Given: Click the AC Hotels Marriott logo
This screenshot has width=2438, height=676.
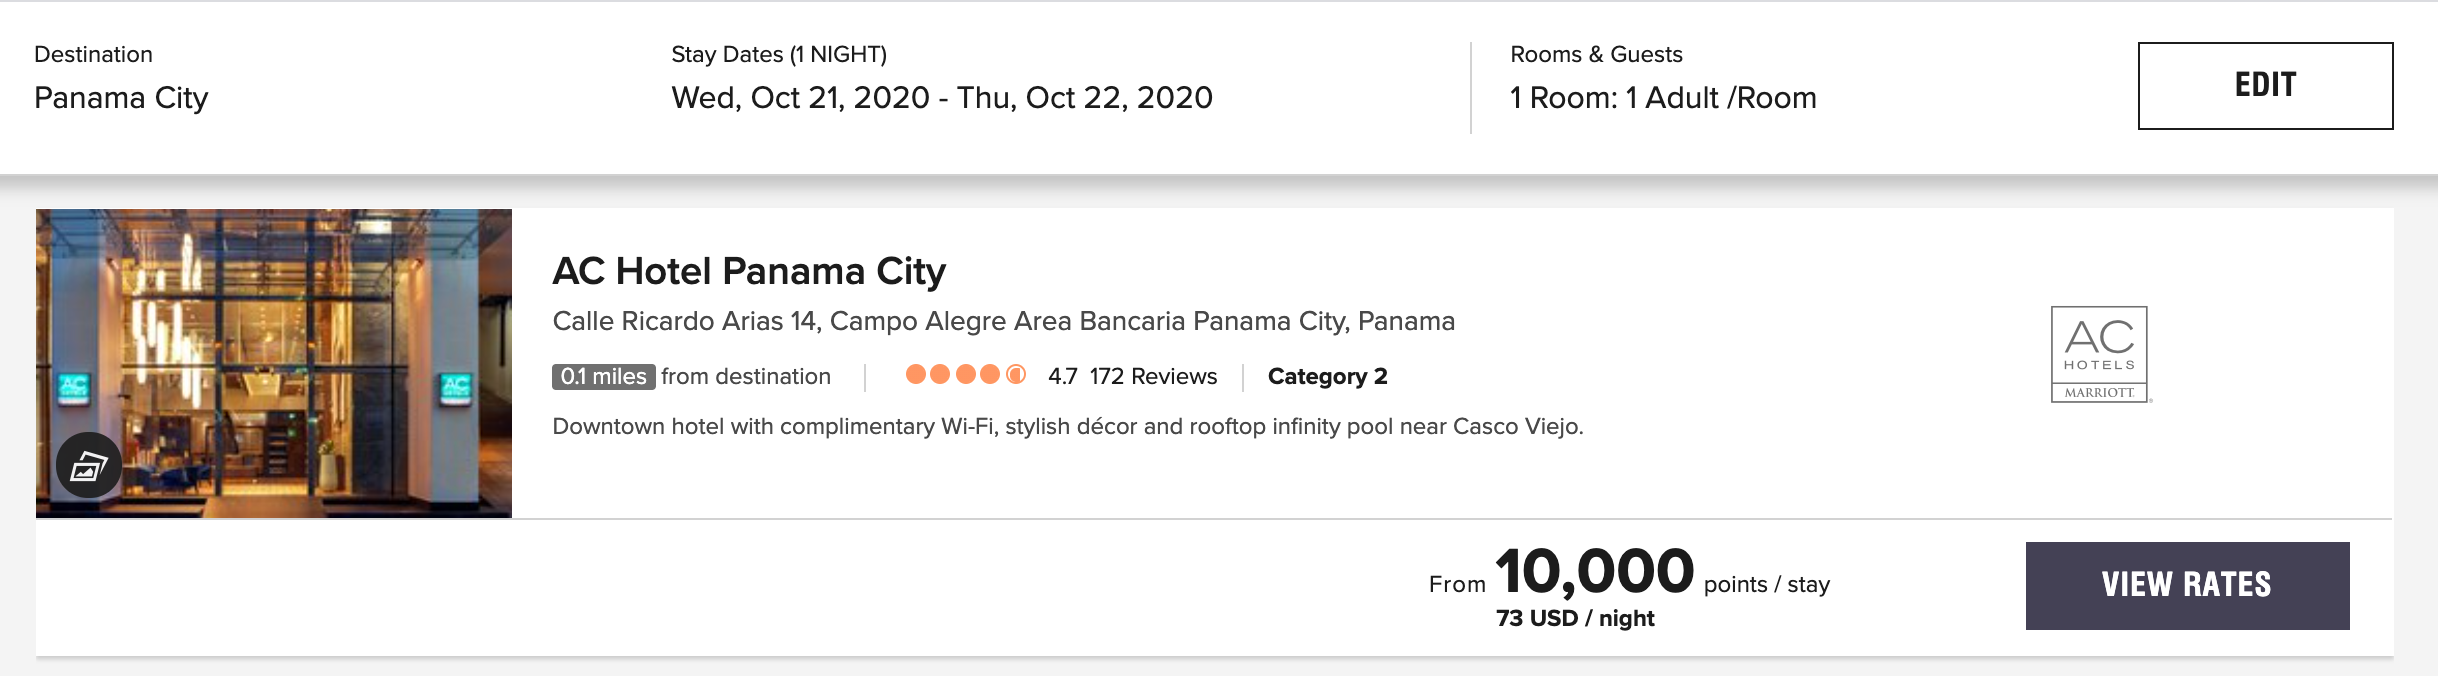Looking at the screenshot, I should [2099, 354].
